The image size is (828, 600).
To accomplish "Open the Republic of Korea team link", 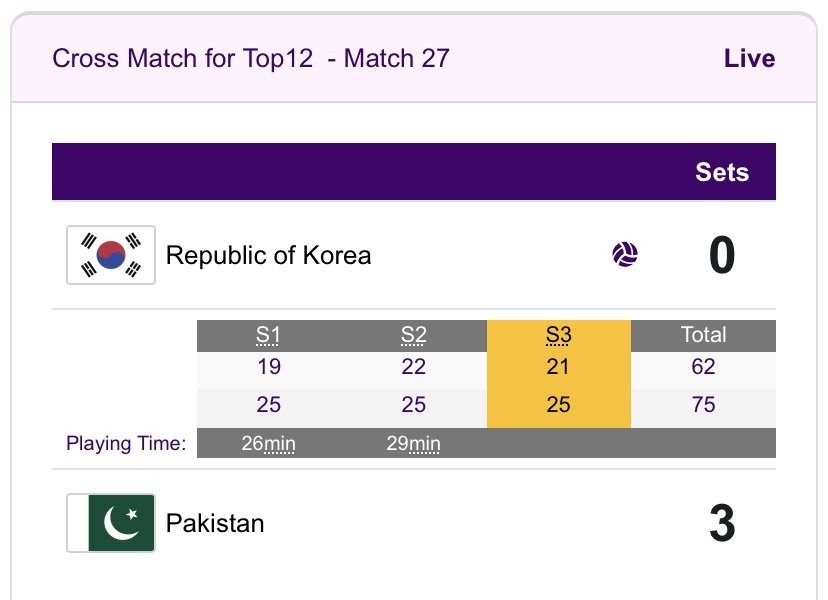I will point(268,255).
